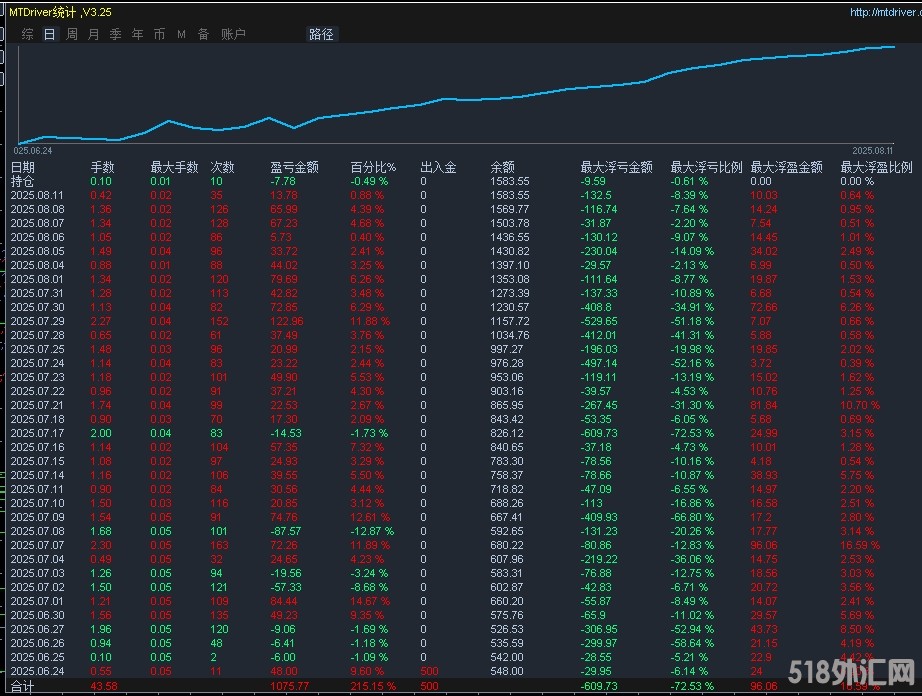Click the 日期 column header
This screenshot has width=922, height=696.
click(23, 168)
